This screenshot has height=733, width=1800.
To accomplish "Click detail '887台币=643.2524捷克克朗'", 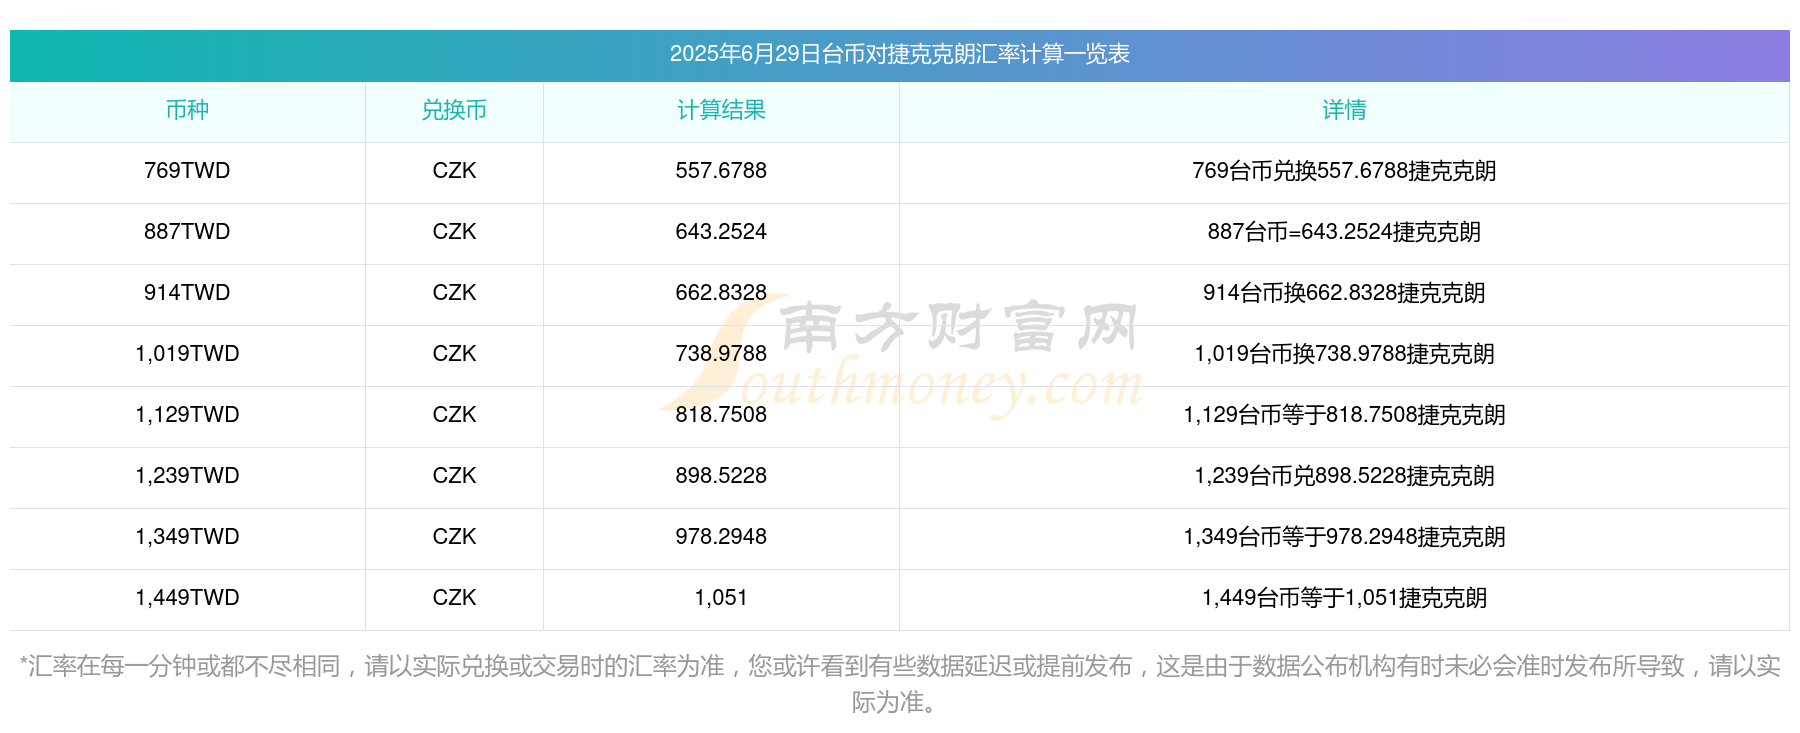I will (1344, 232).
